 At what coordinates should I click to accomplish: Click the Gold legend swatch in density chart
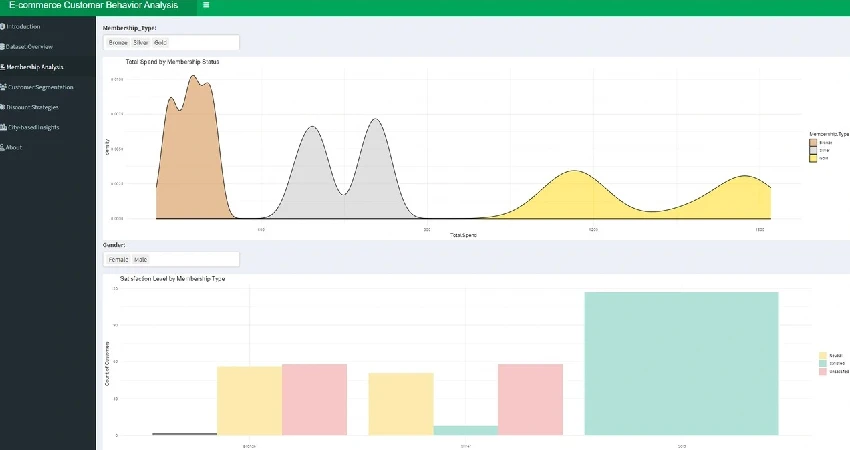pyautogui.click(x=813, y=159)
